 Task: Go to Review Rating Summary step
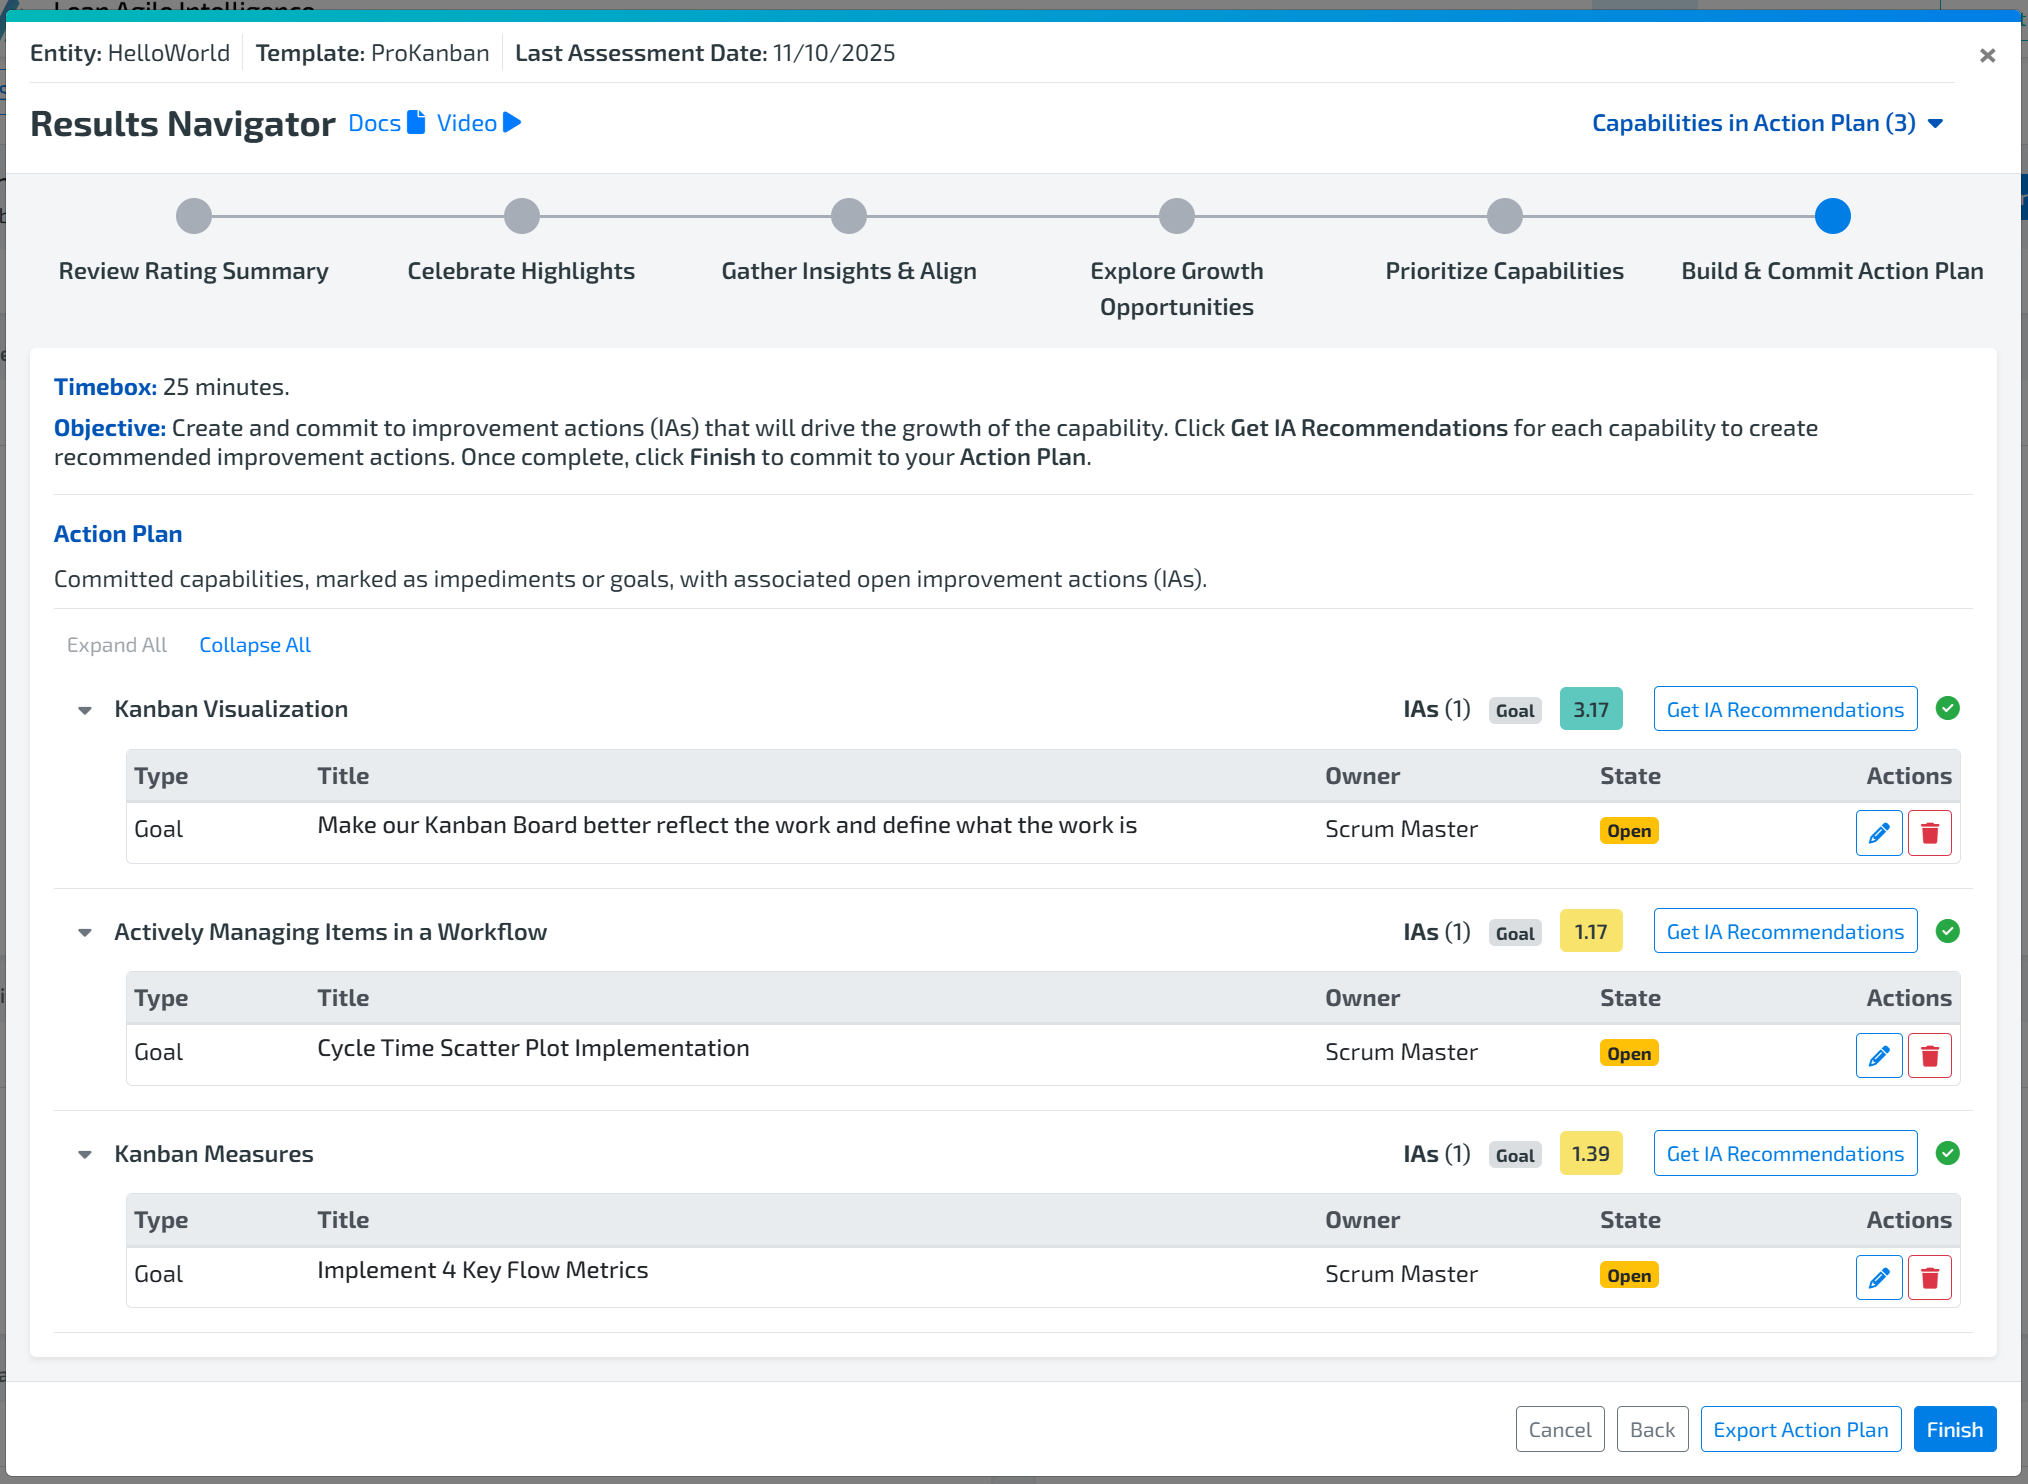click(193, 216)
